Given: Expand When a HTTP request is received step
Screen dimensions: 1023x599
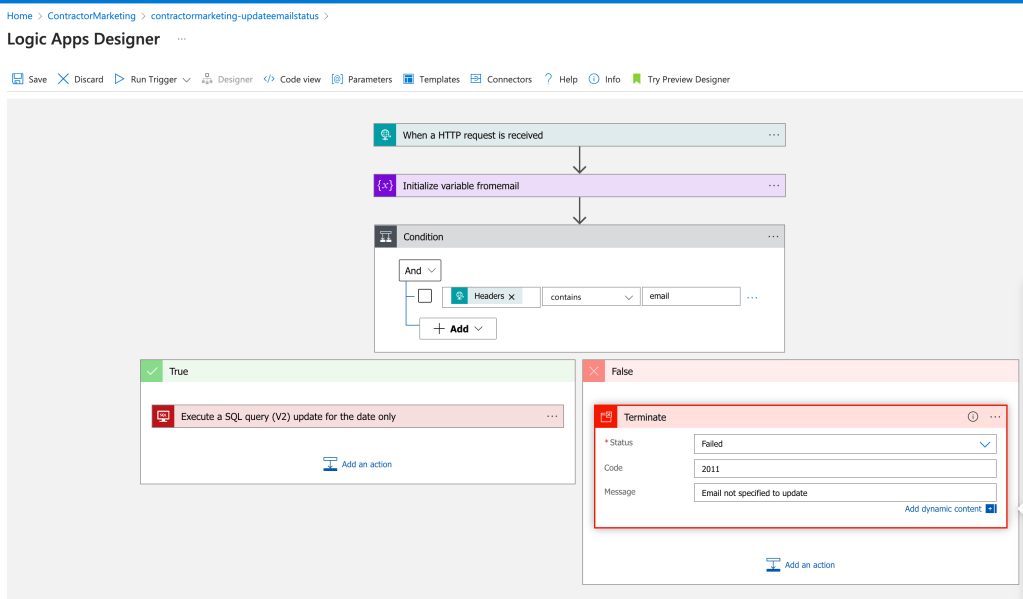Looking at the screenshot, I should click(579, 135).
